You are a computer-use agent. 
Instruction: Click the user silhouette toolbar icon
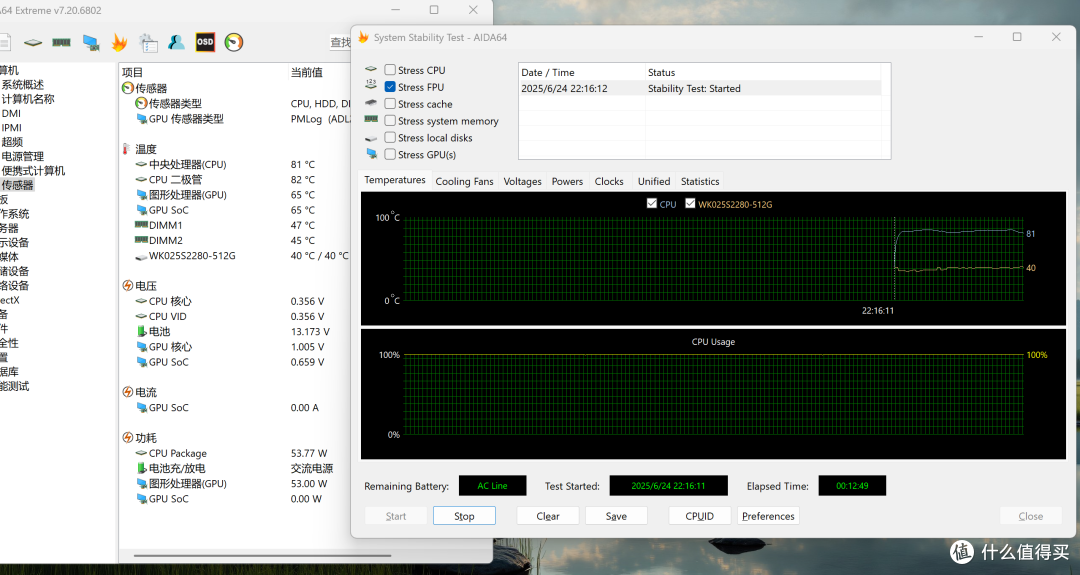tap(176, 43)
